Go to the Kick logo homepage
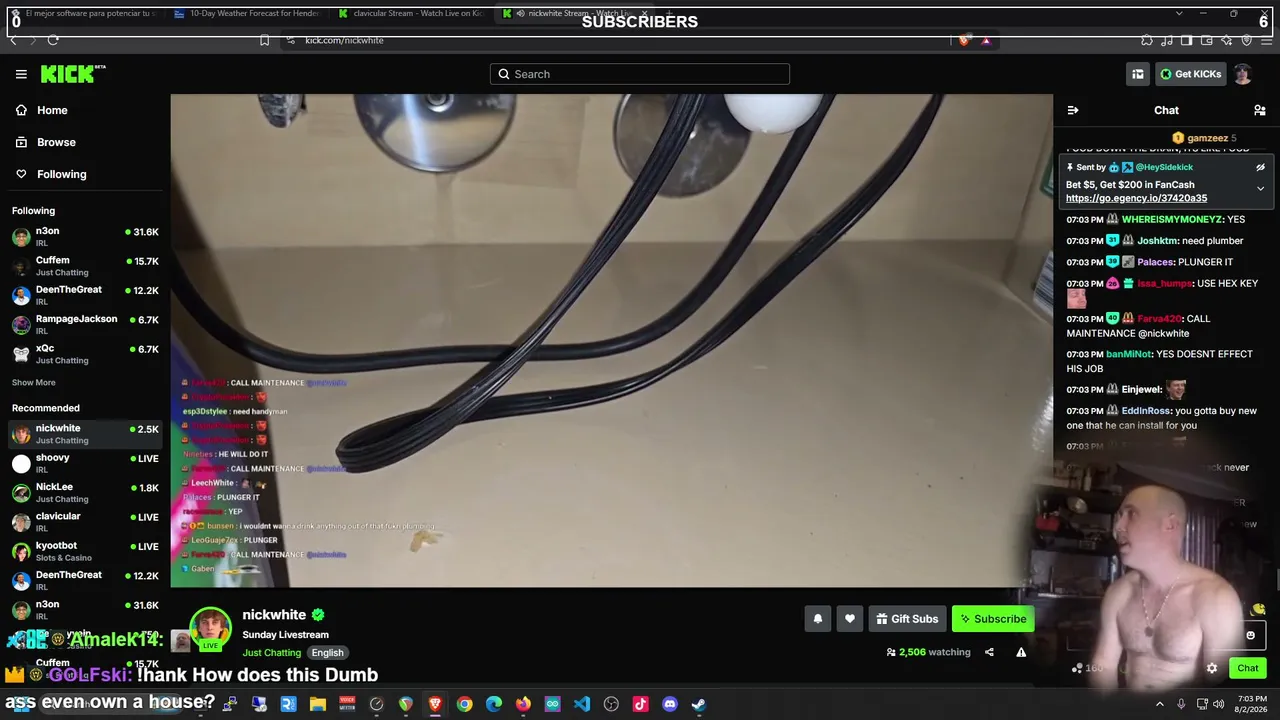 [x=73, y=74]
